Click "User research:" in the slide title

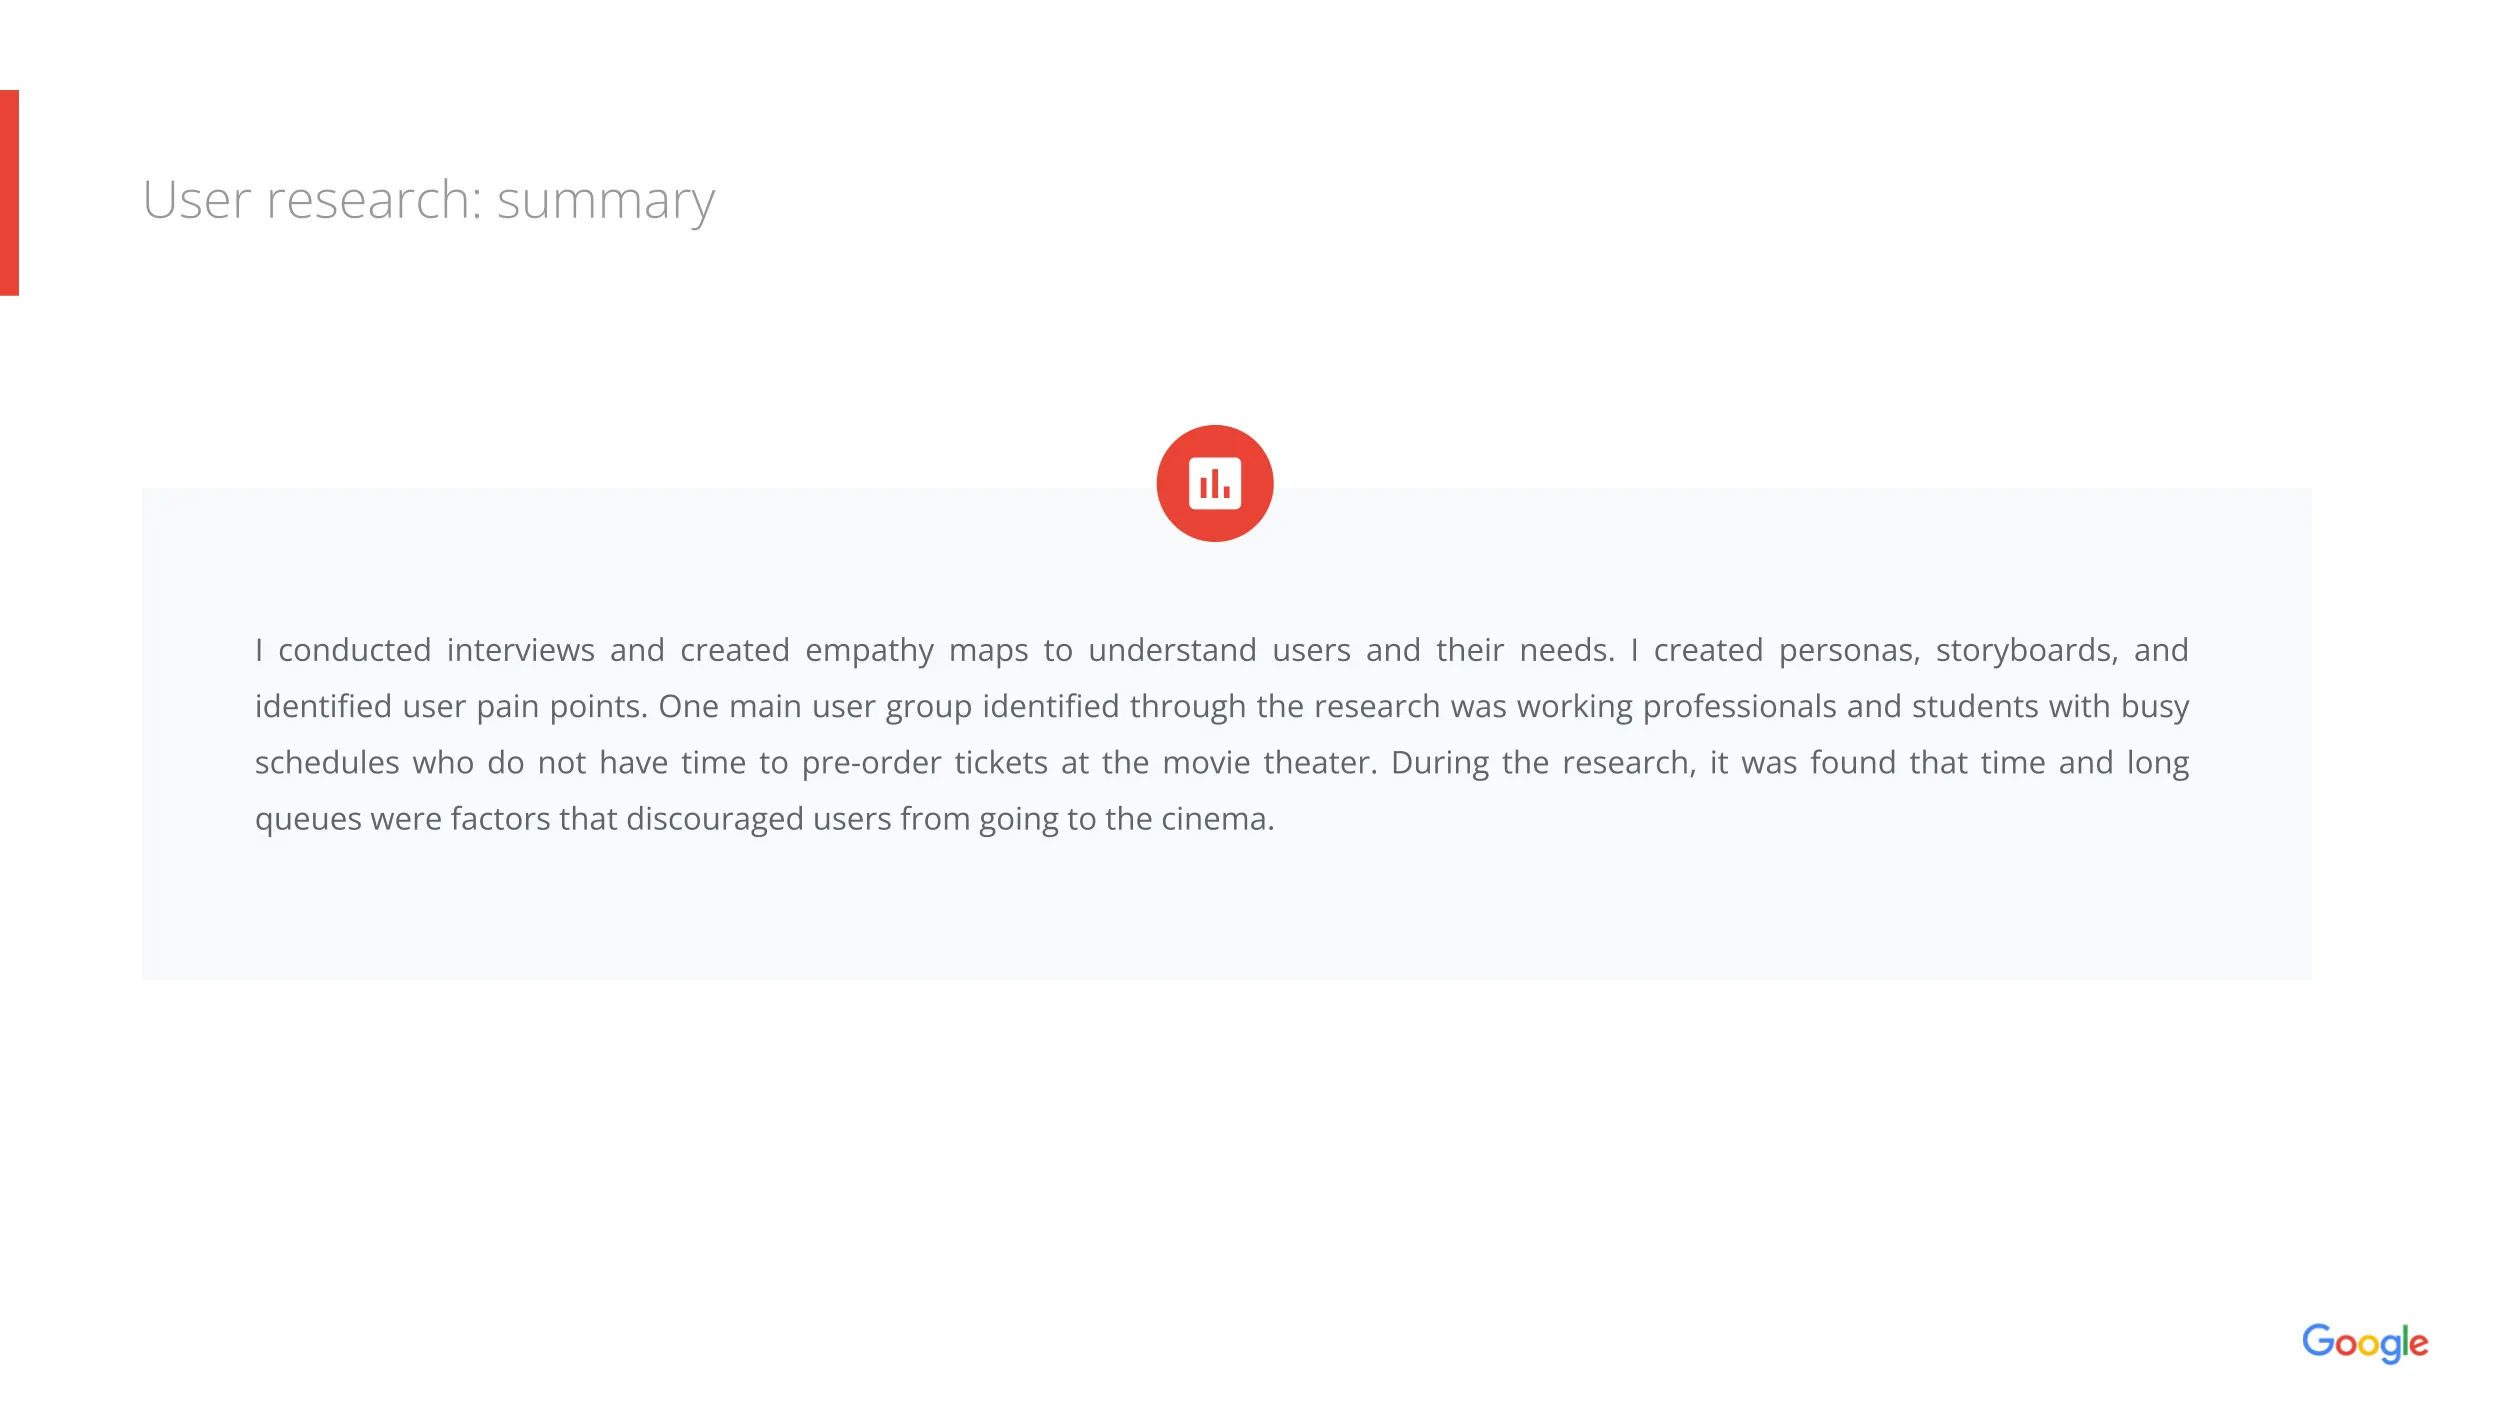coord(312,199)
